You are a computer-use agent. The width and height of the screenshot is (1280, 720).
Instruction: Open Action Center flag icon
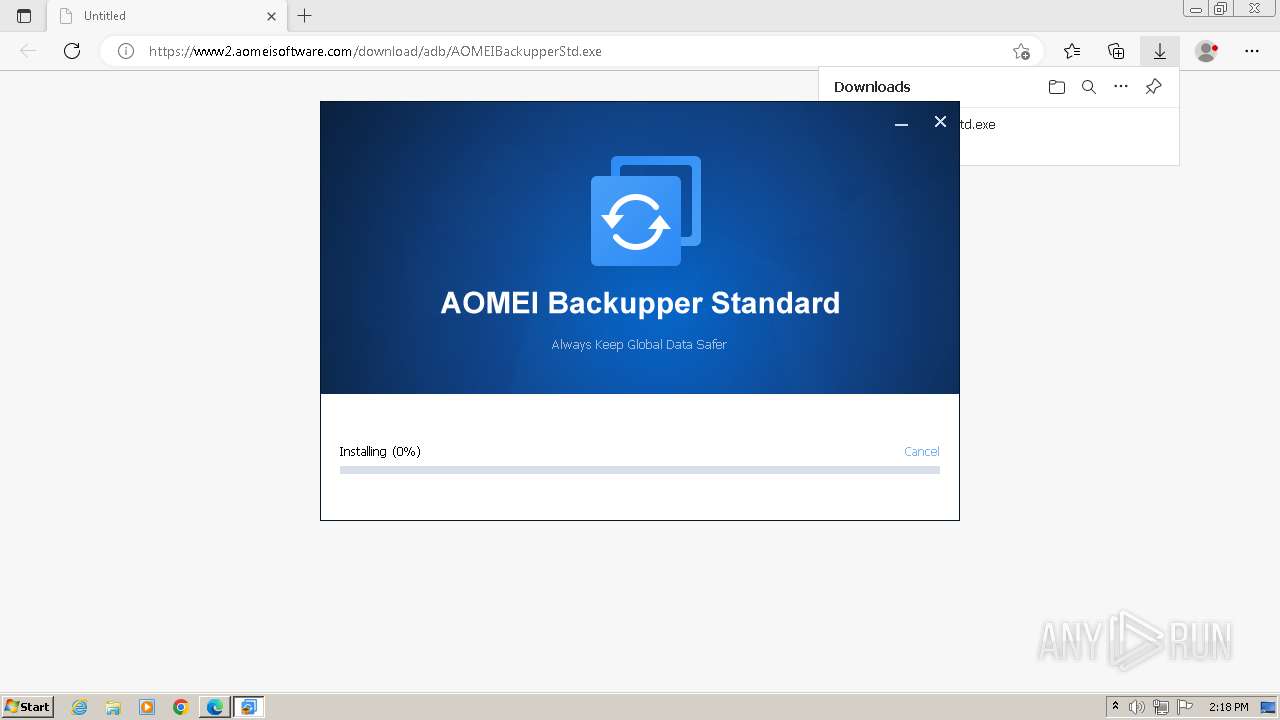click(1185, 707)
